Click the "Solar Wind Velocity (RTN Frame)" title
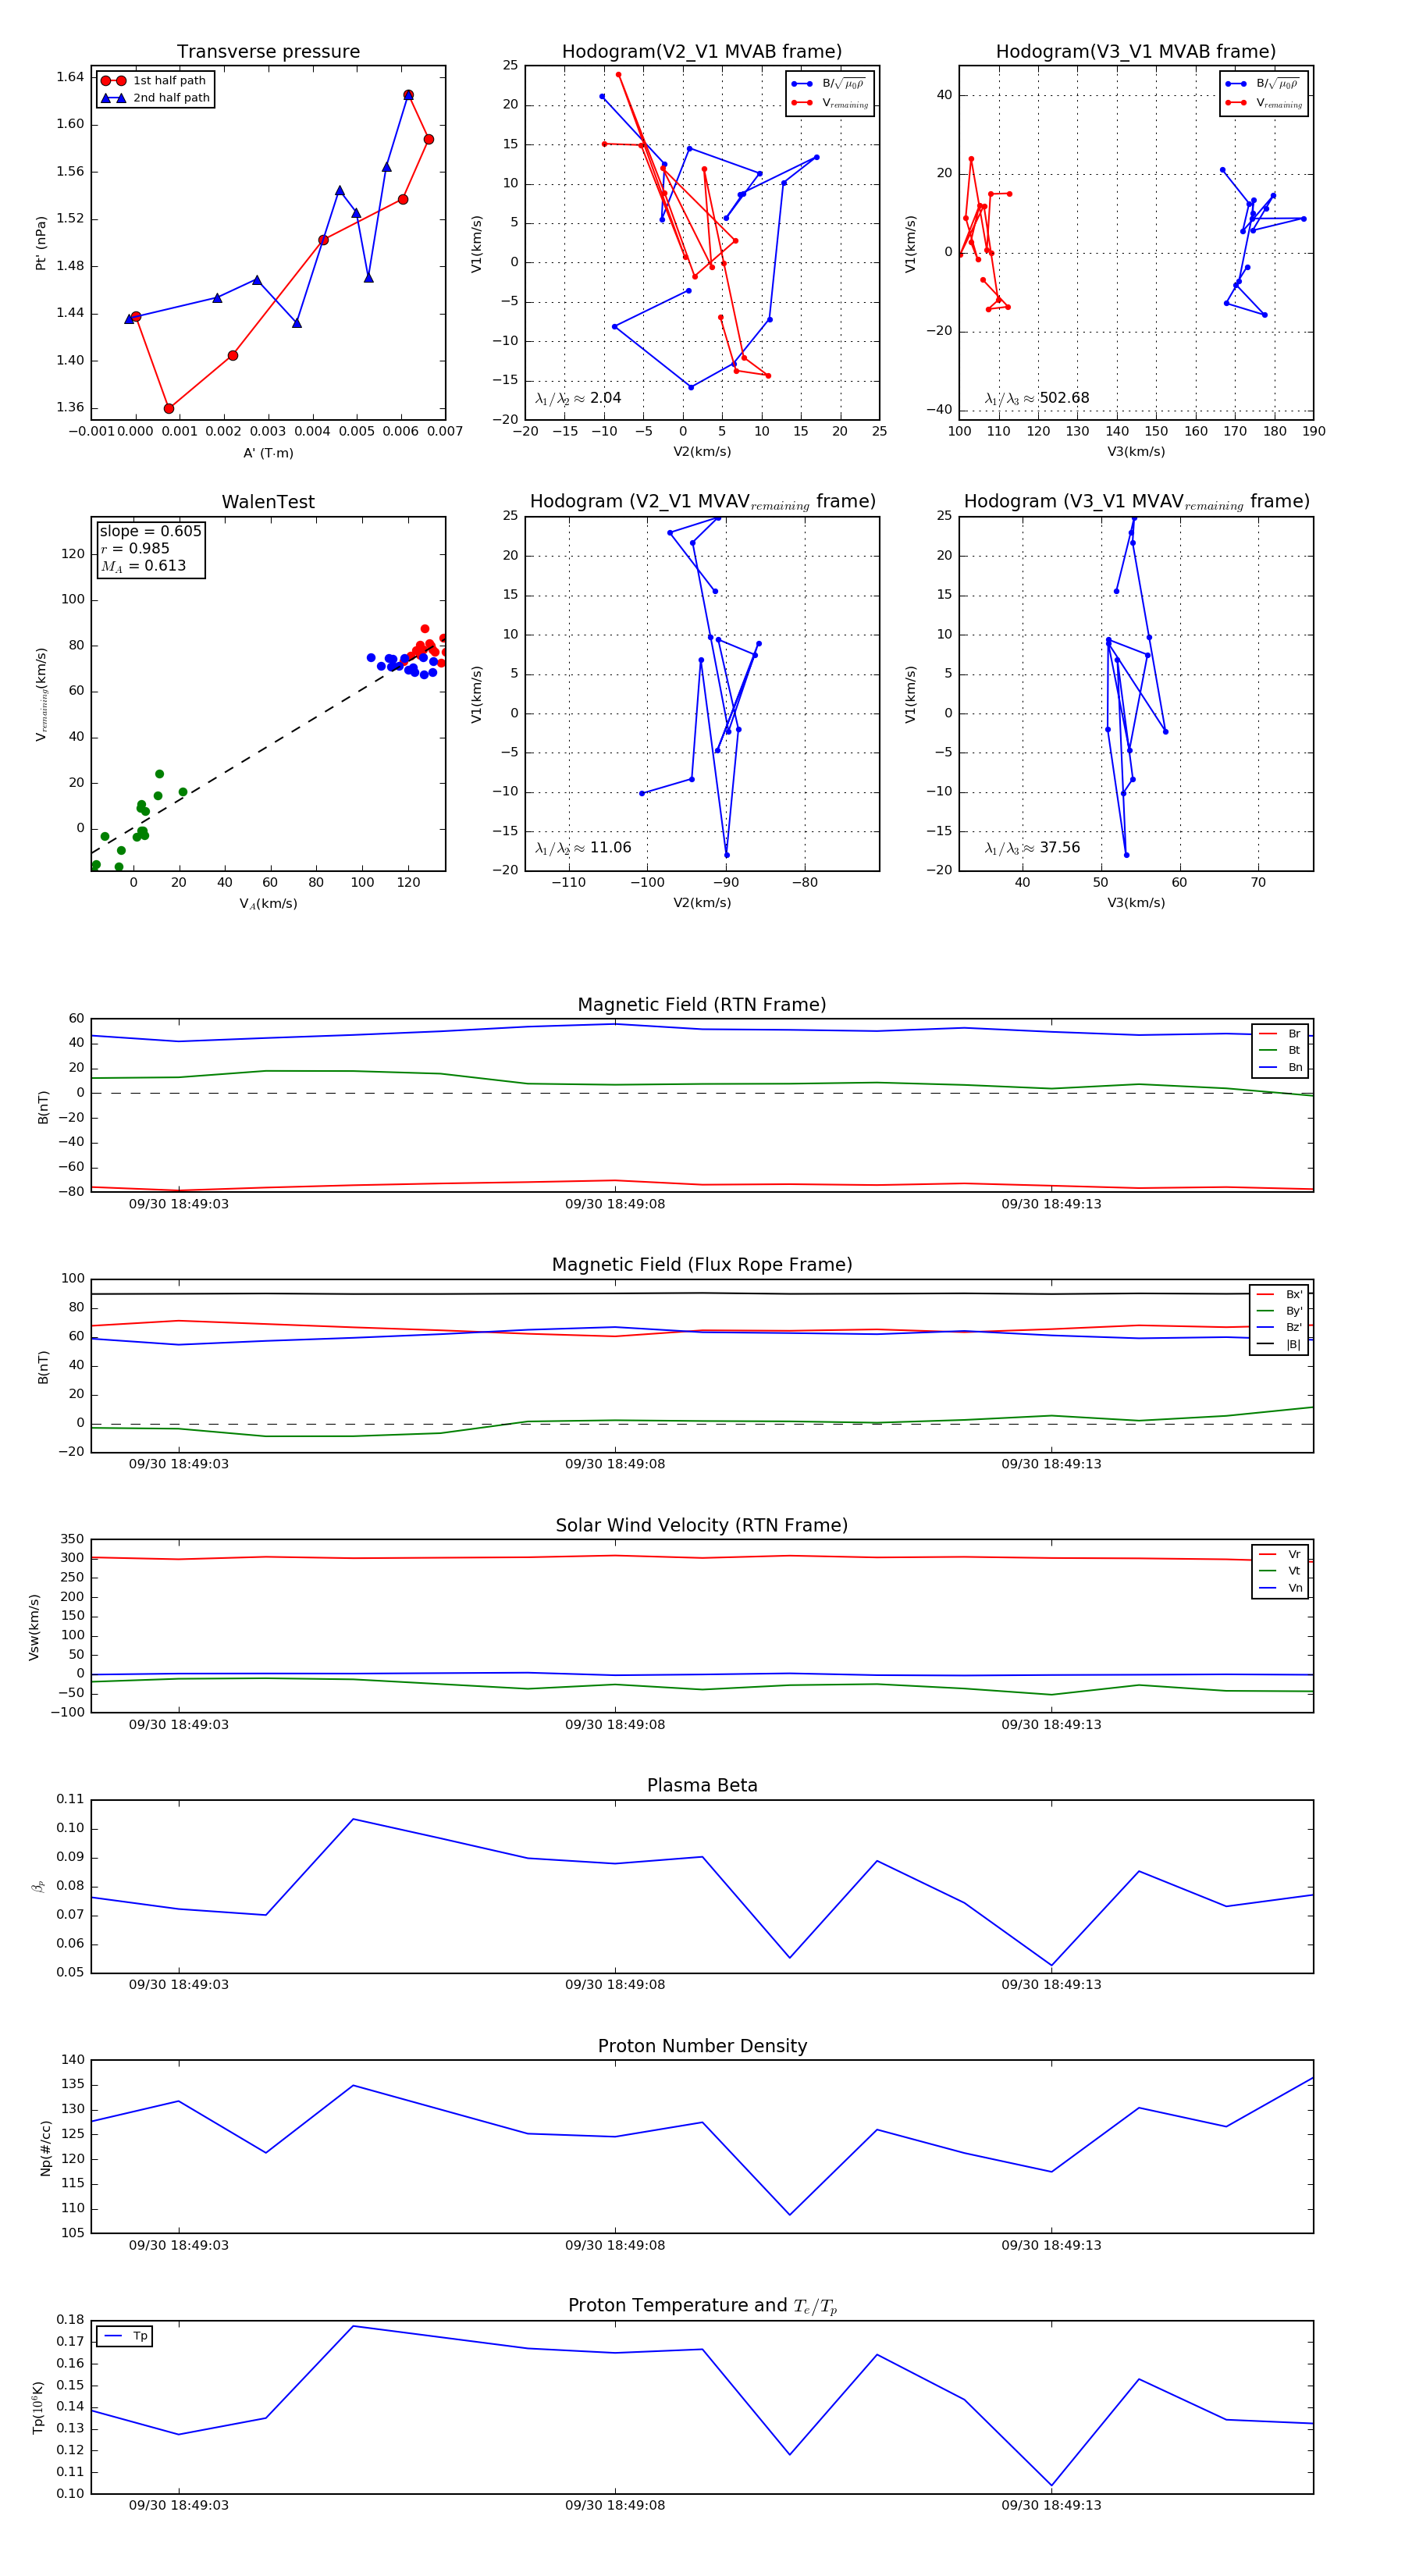Image resolution: width=1405 pixels, height=2576 pixels. (702, 1525)
